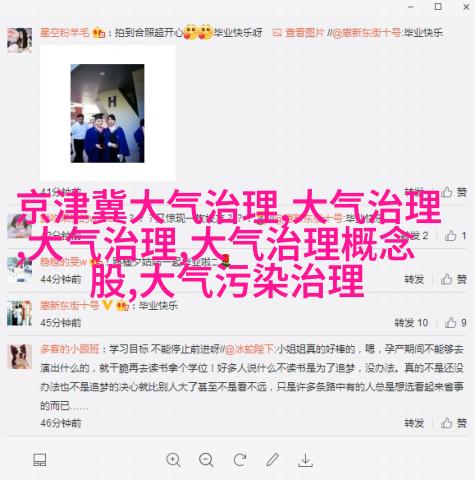Like the top comment with the 赞 thumbs-up
Screen dimensions: 475x480
click(454, 192)
